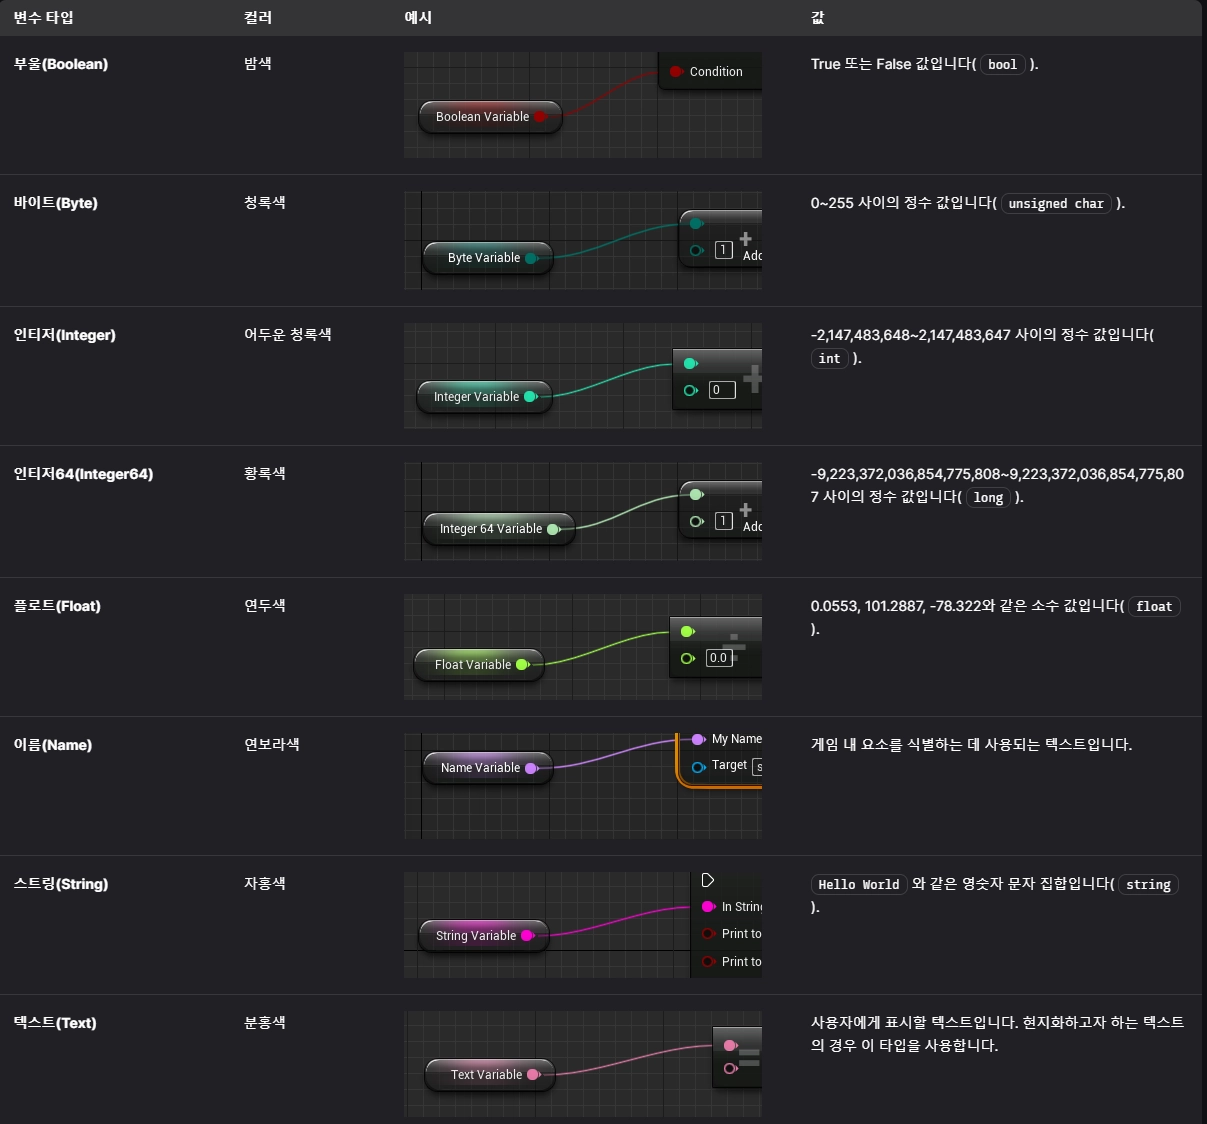The height and width of the screenshot is (1124, 1207).
Task: Click the 어두운 청록색 color name
Action: (288, 334)
